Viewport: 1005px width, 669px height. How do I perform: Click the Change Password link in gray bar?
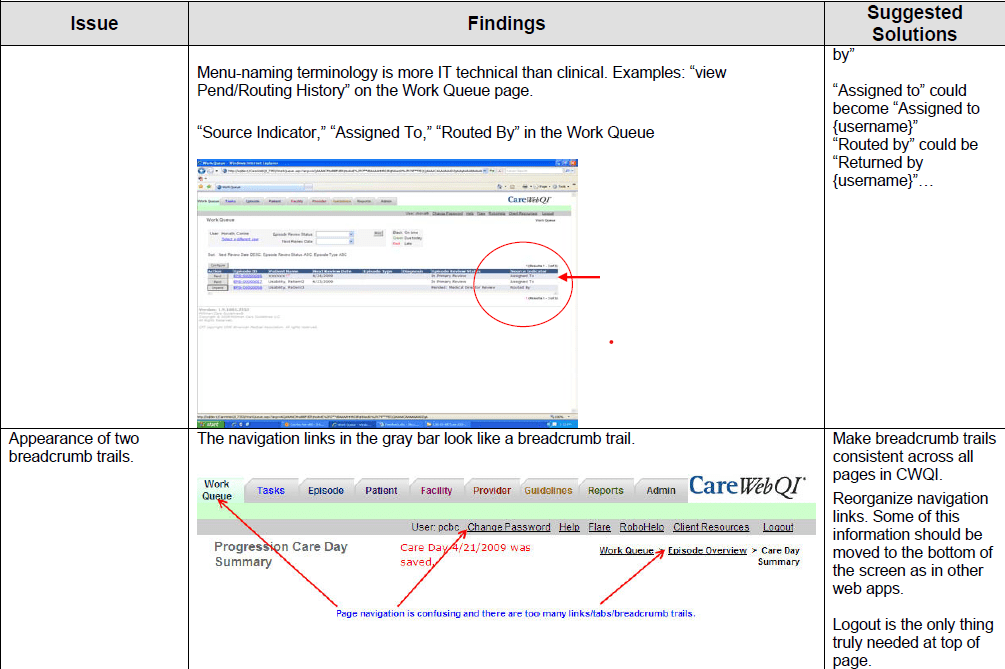coord(508,527)
